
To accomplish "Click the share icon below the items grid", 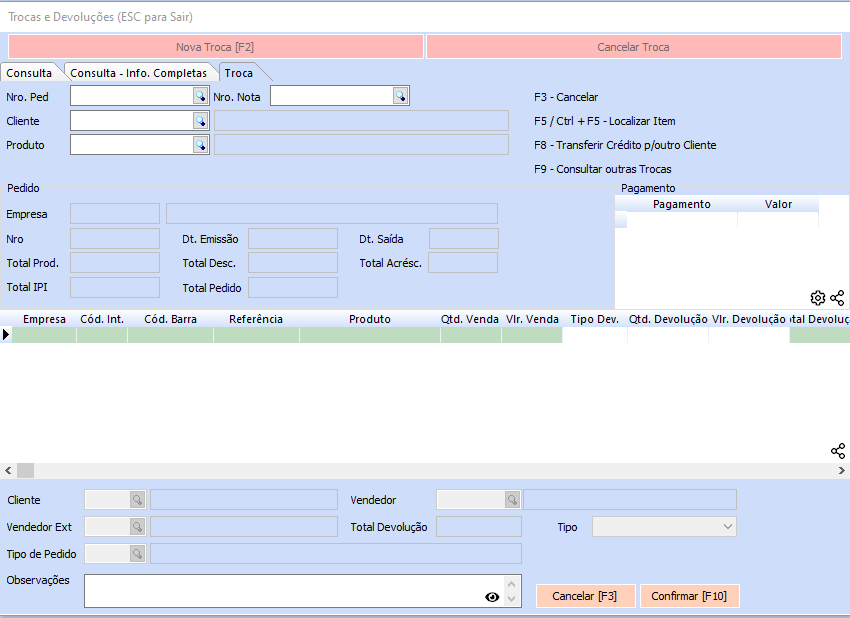I will [837, 451].
